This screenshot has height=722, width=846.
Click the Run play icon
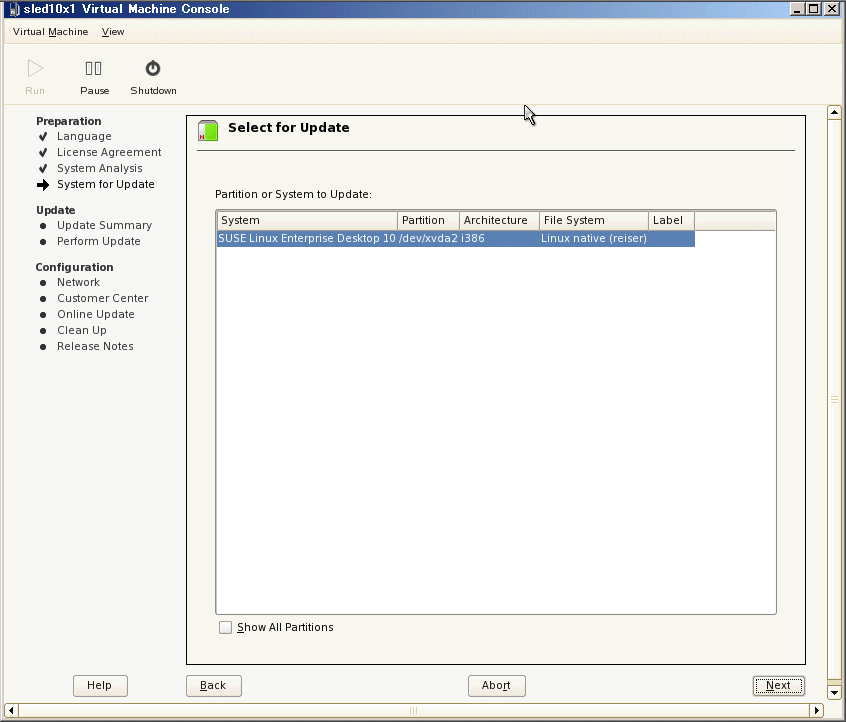click(x=35, y=69)
